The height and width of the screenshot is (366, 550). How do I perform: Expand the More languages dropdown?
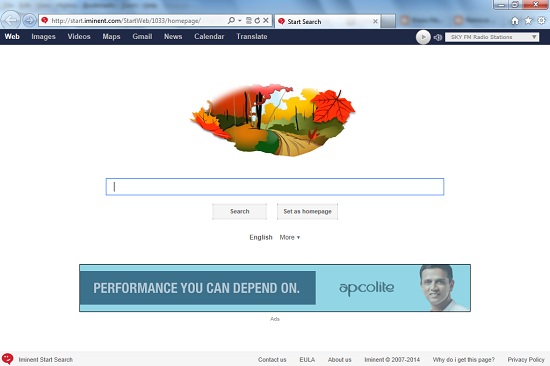(x=290, y=237)
